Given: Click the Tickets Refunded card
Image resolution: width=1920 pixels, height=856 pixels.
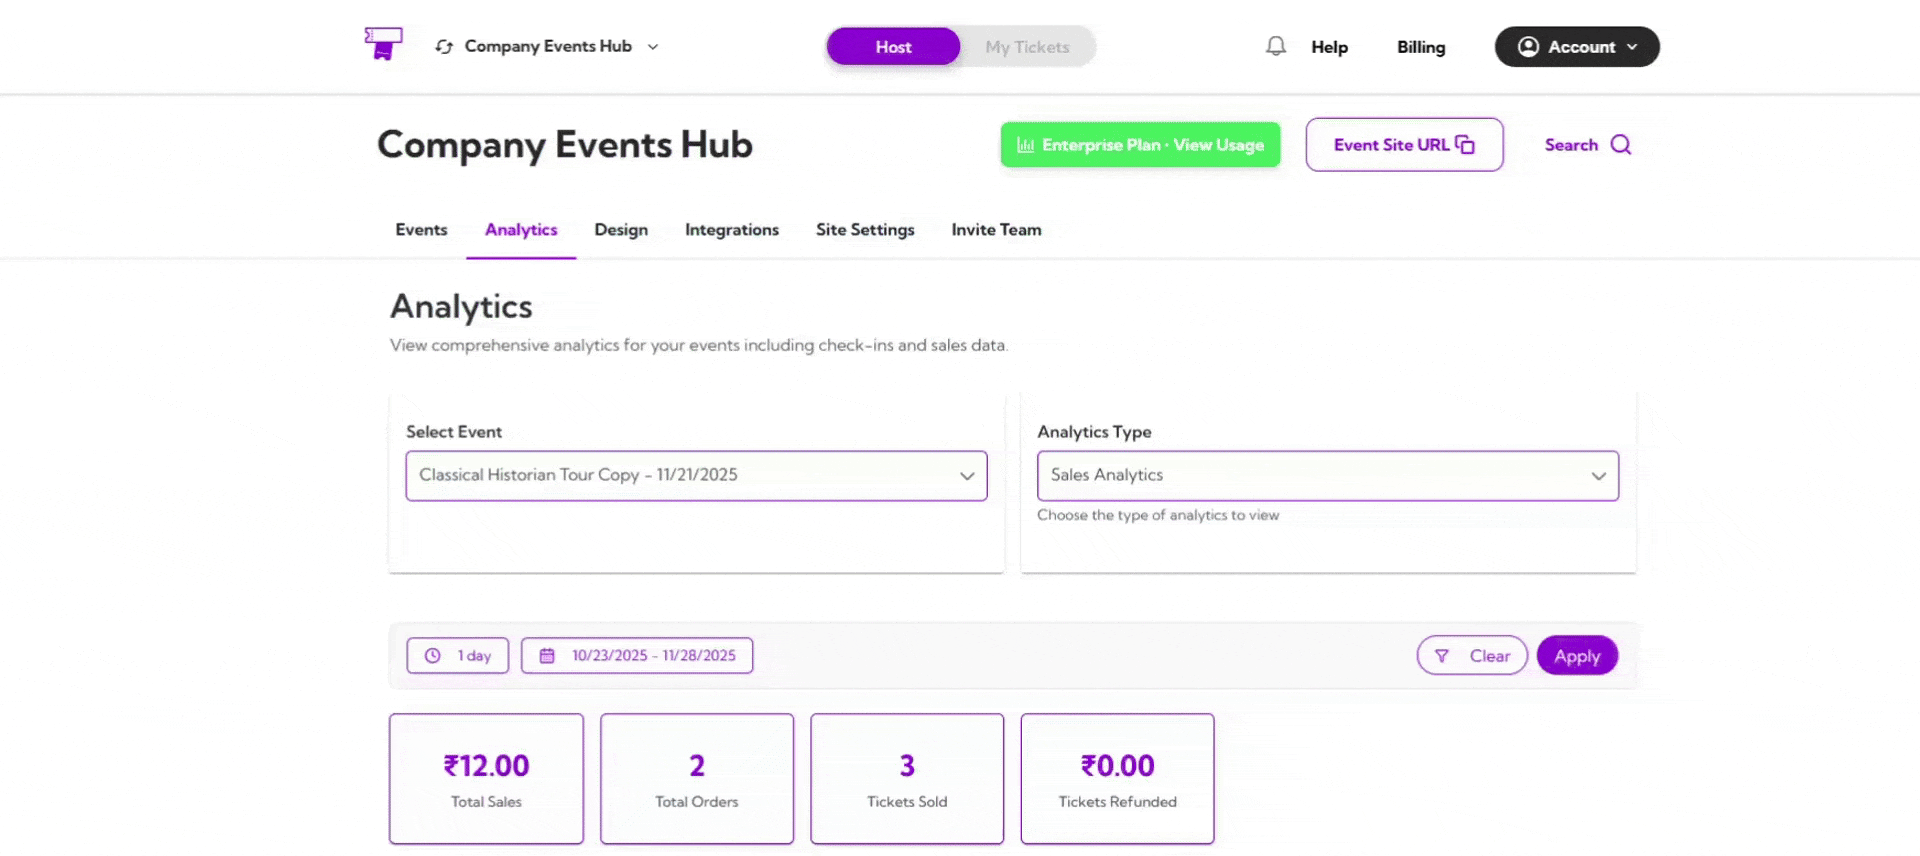Looking at the screenshot, I should [1117, 779].
